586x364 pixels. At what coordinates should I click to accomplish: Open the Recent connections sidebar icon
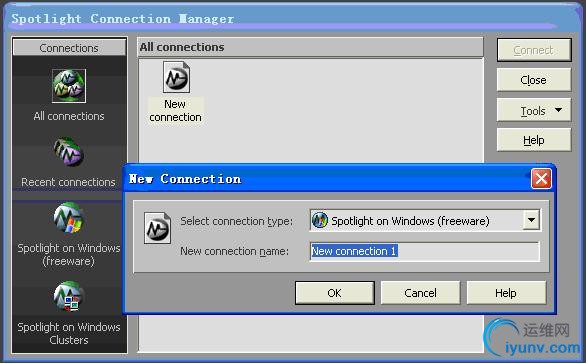coord(68,152)
